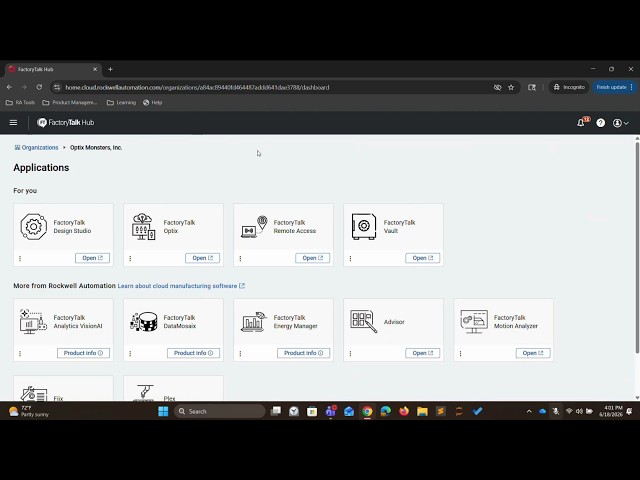
Task: Open Remote Access card options menu
Action: [240, 258]
